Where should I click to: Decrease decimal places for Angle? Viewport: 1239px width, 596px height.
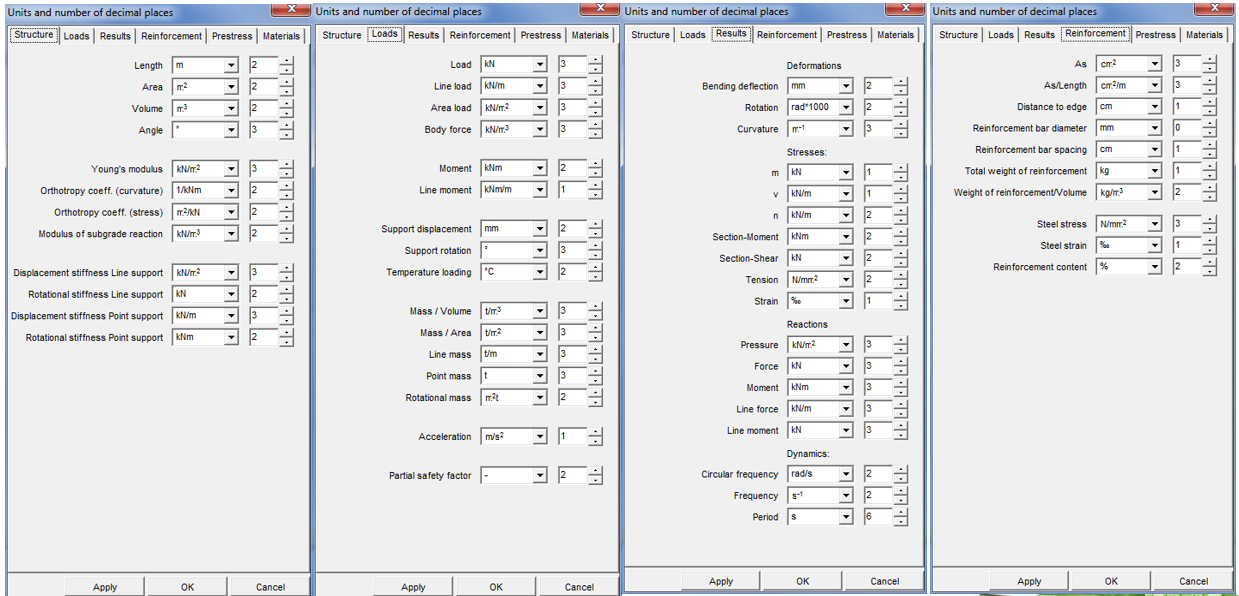(287, 135)
